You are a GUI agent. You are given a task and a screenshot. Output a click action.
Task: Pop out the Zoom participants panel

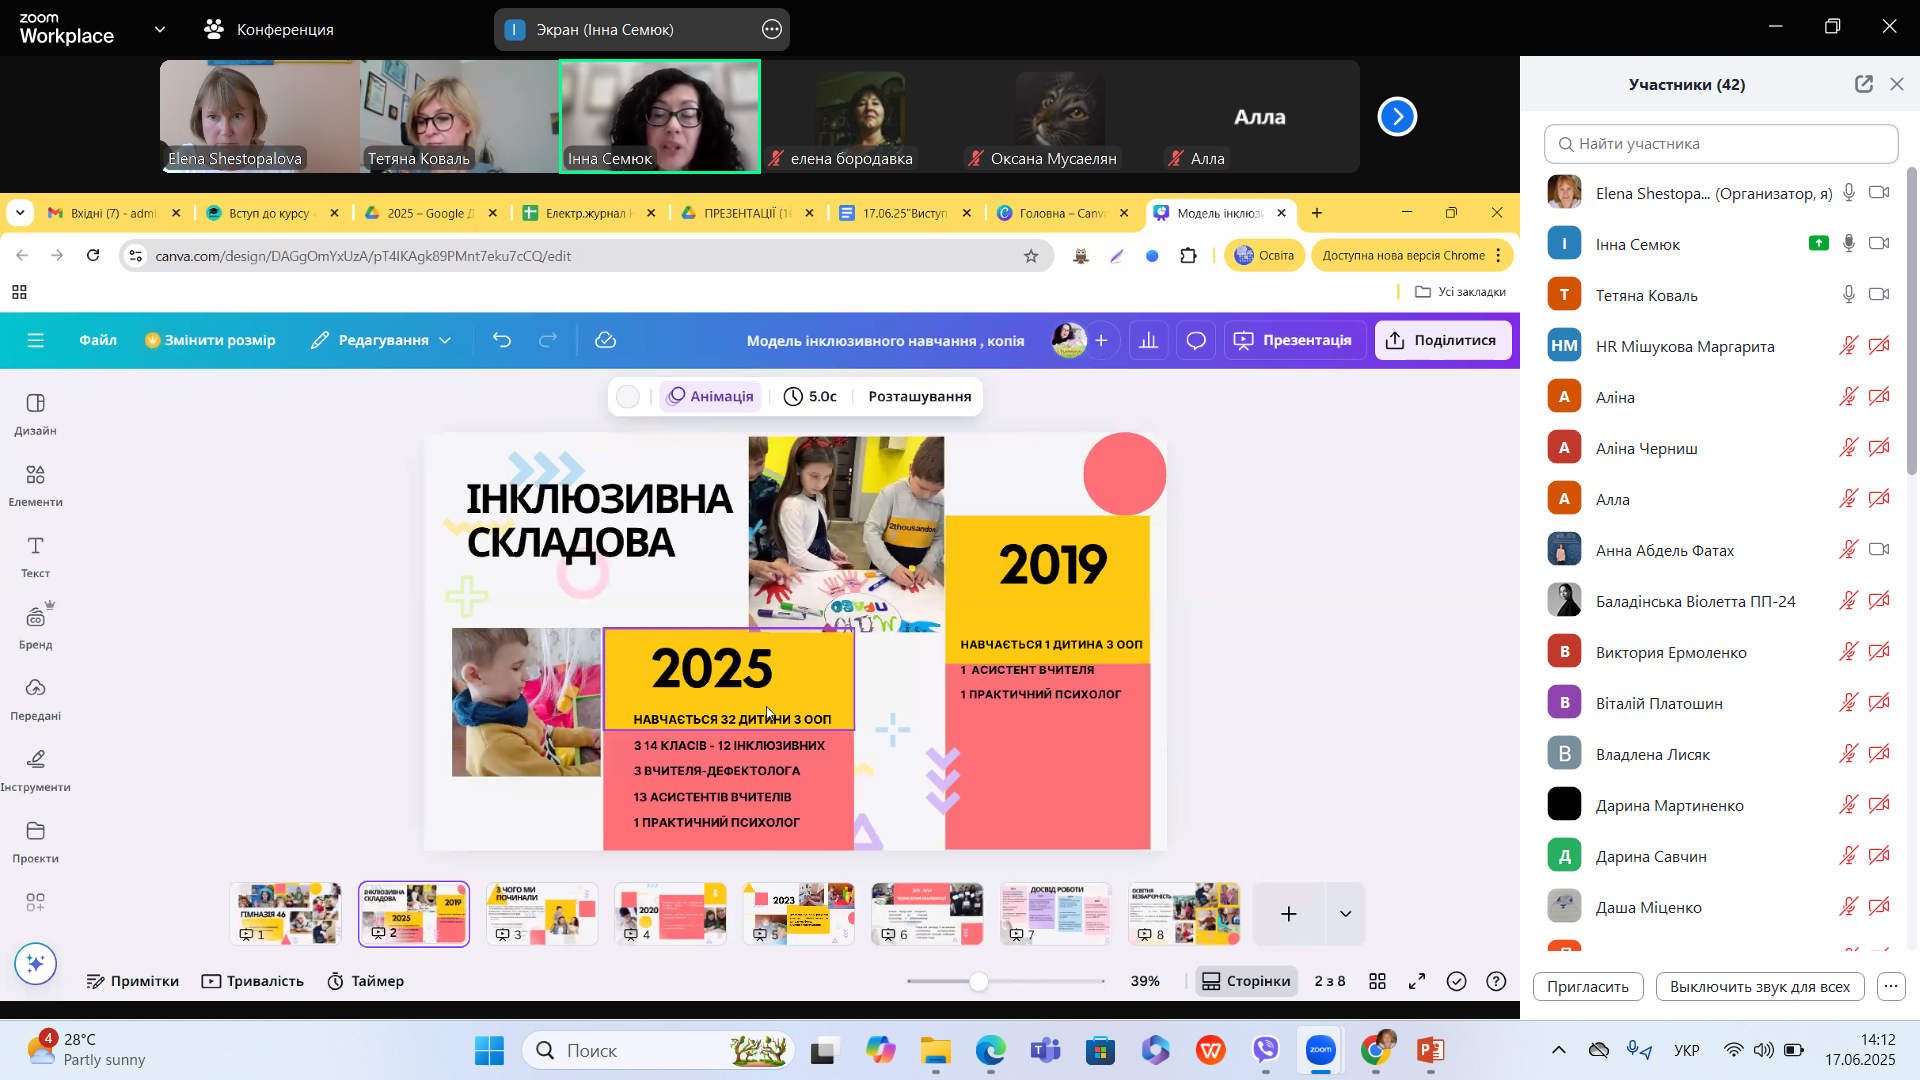point(1863,85)
